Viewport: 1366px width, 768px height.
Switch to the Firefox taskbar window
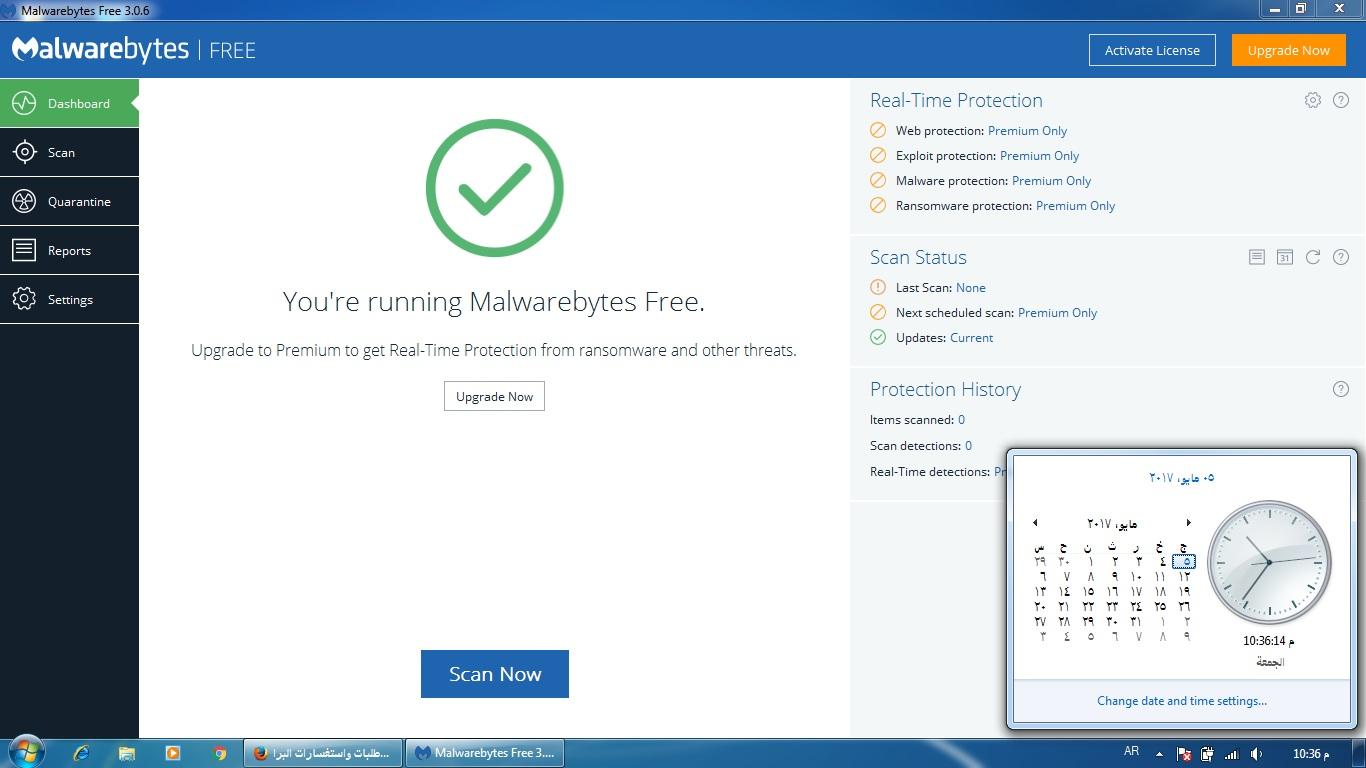point(323,753)
